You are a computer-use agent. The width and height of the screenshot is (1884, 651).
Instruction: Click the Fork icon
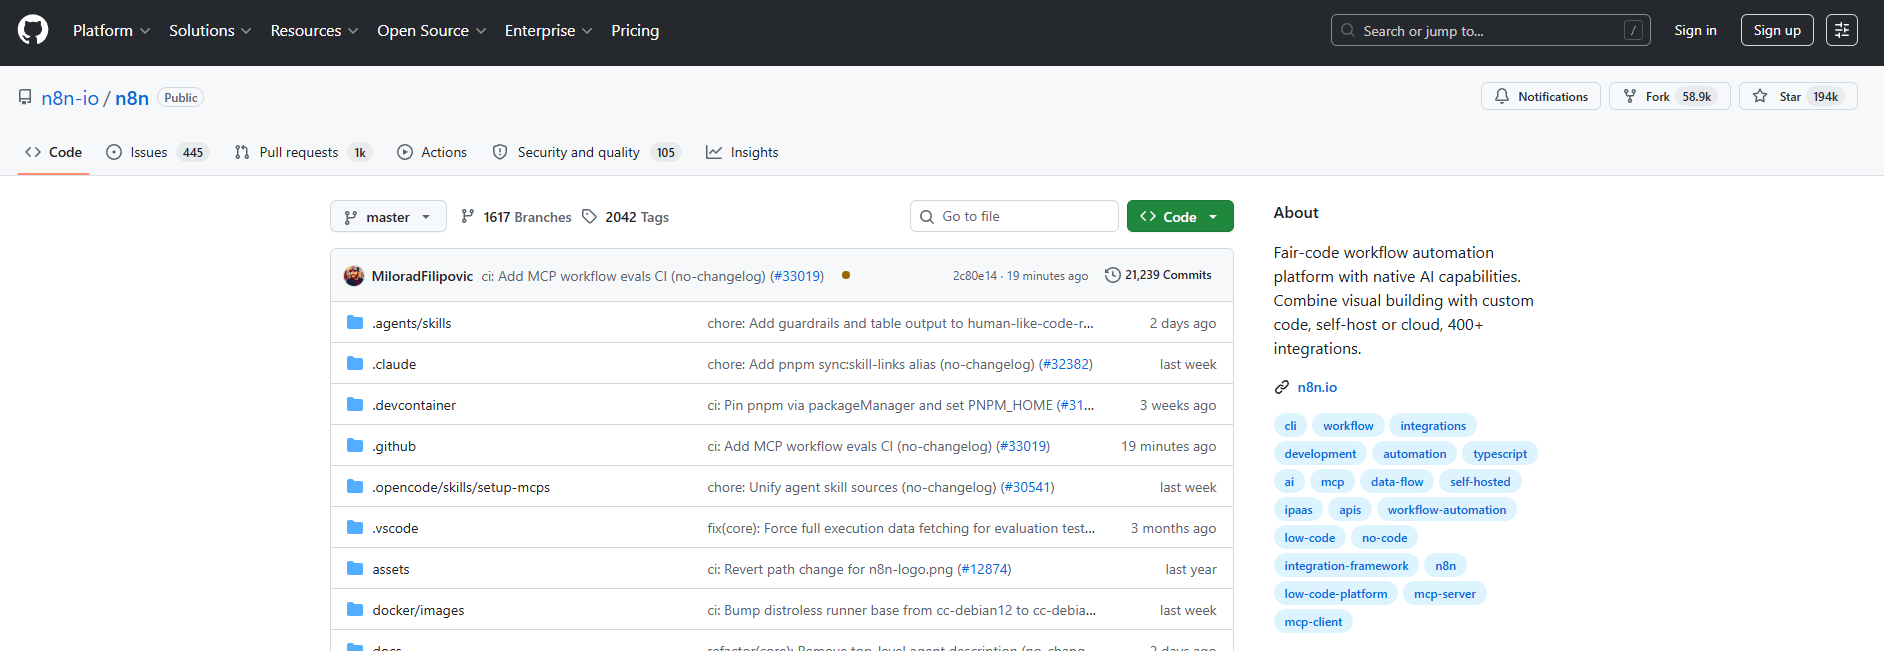tap(1630, 96)
